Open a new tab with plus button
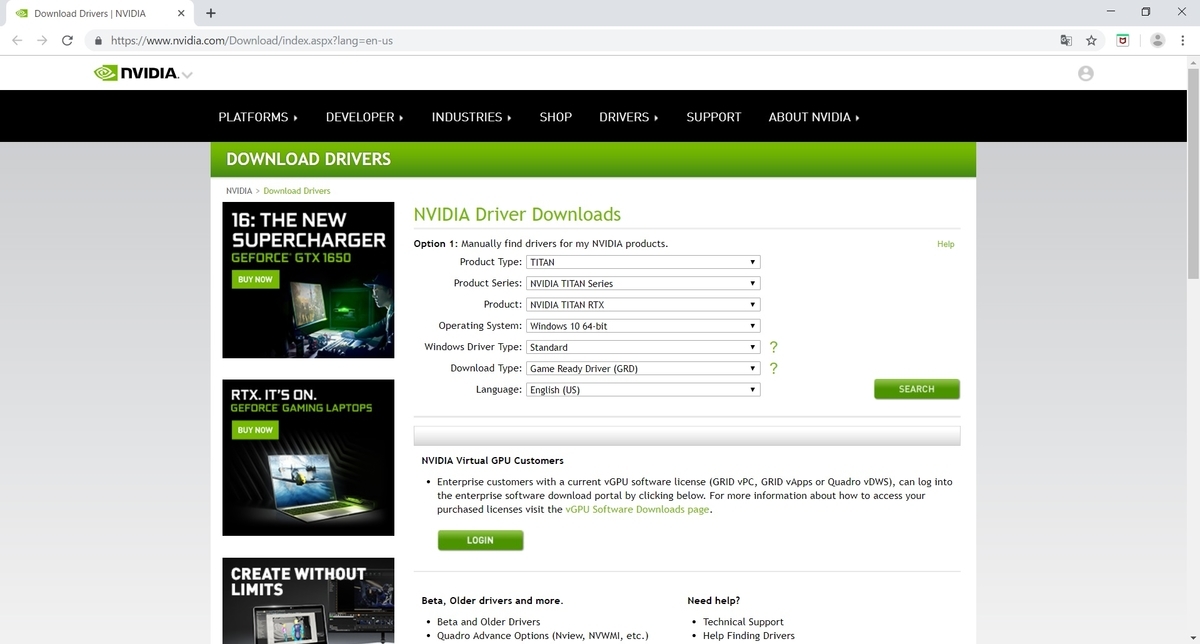The height and width of the screenshot is (644, 1200). click(x=211, y=13)
